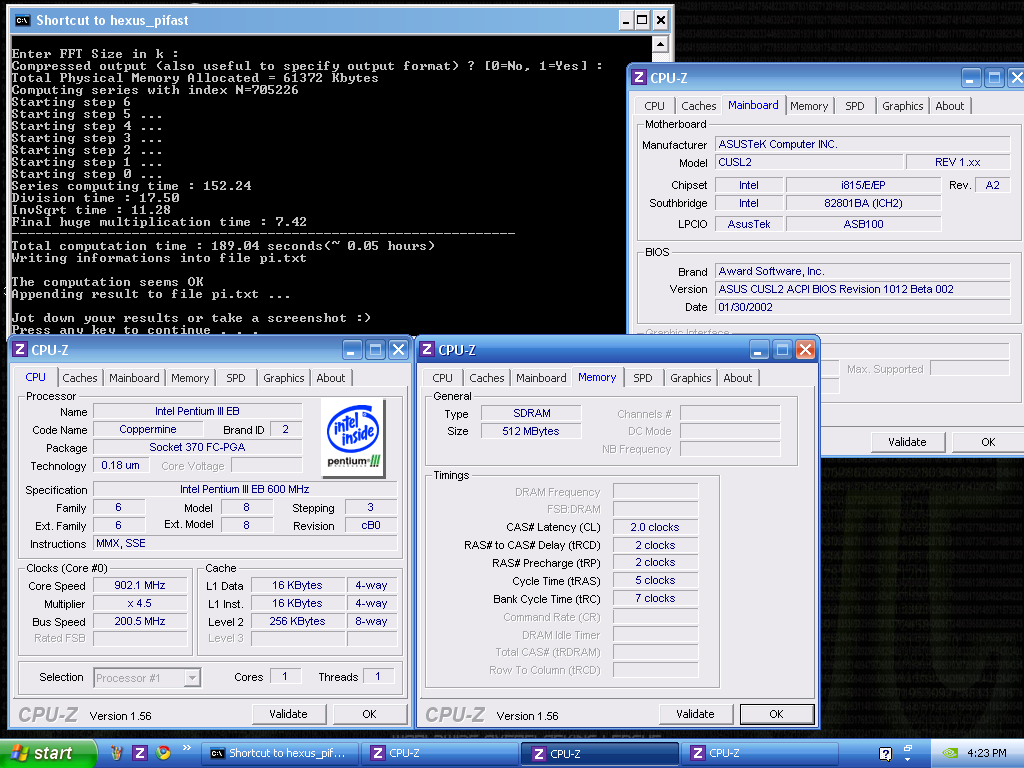Click the Intel Inside Pentium III logo
The height and width of the screenshot is (768, 1024).
[353, 438]
